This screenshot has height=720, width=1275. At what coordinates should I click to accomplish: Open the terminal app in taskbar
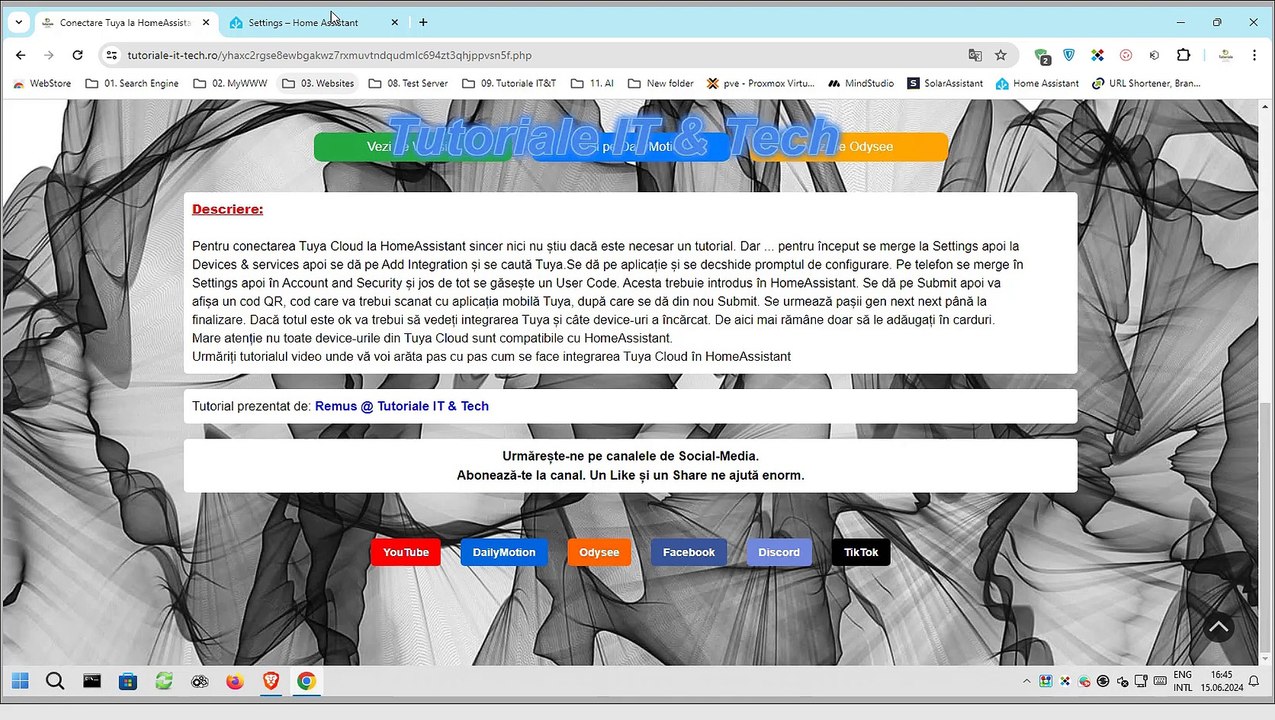point(91,681)
